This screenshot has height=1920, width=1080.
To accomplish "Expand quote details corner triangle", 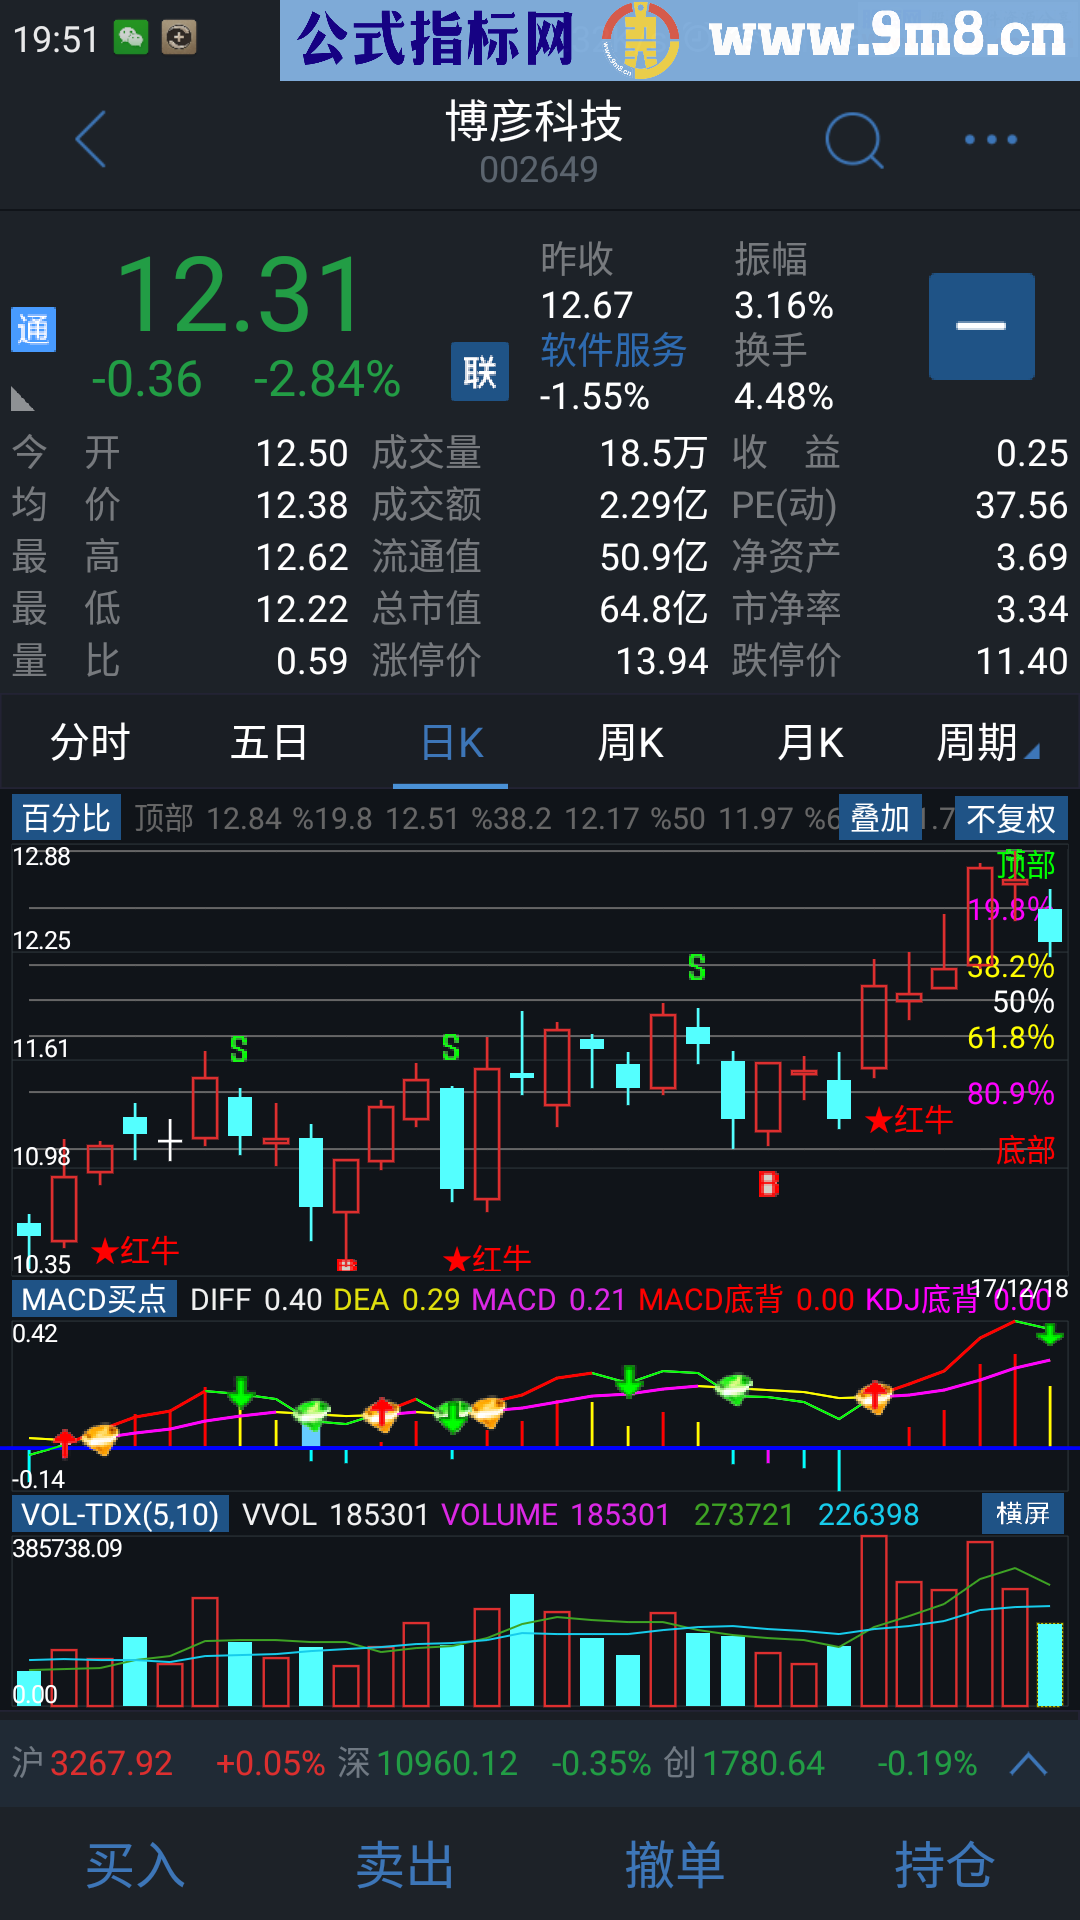I will (22, 400).
